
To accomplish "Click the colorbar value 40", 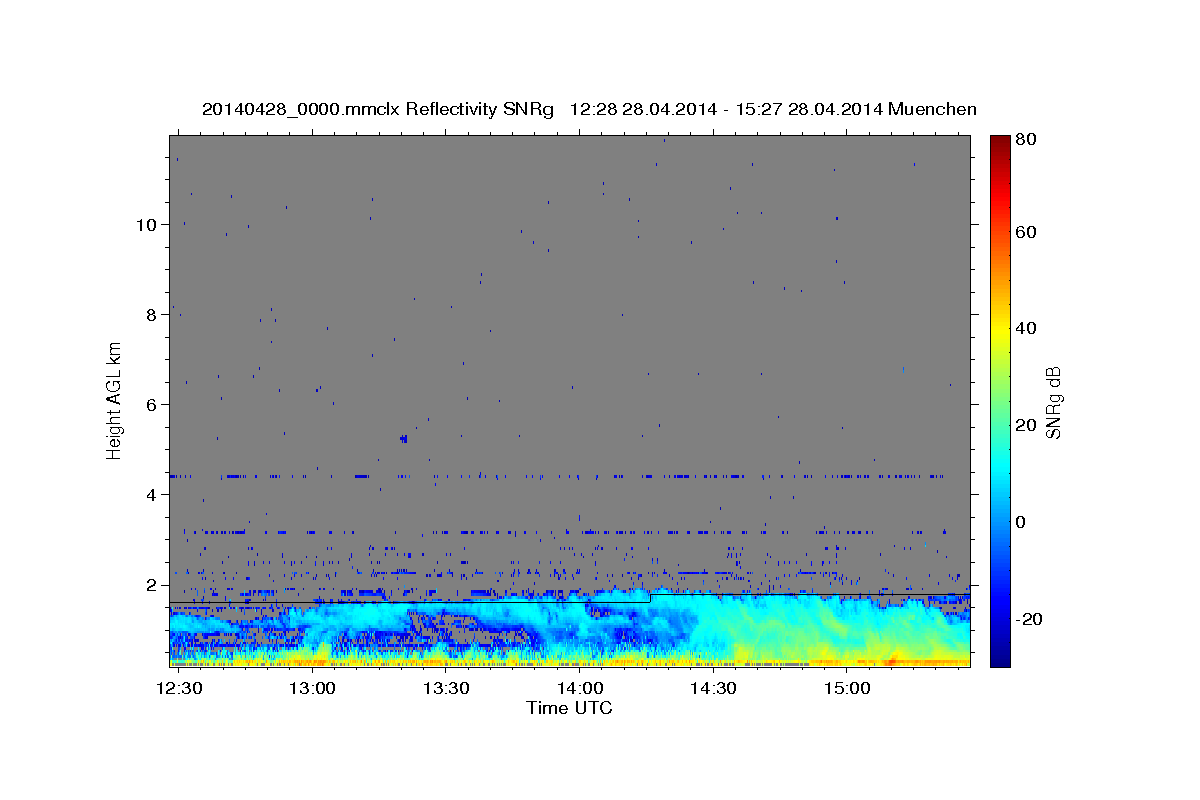I will pos(1026,328).
